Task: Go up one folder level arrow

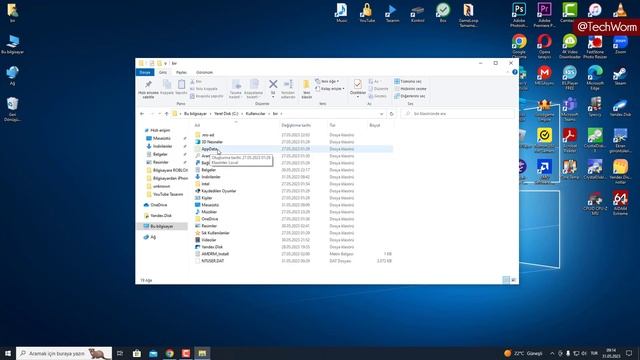Action: coord(167,114)
